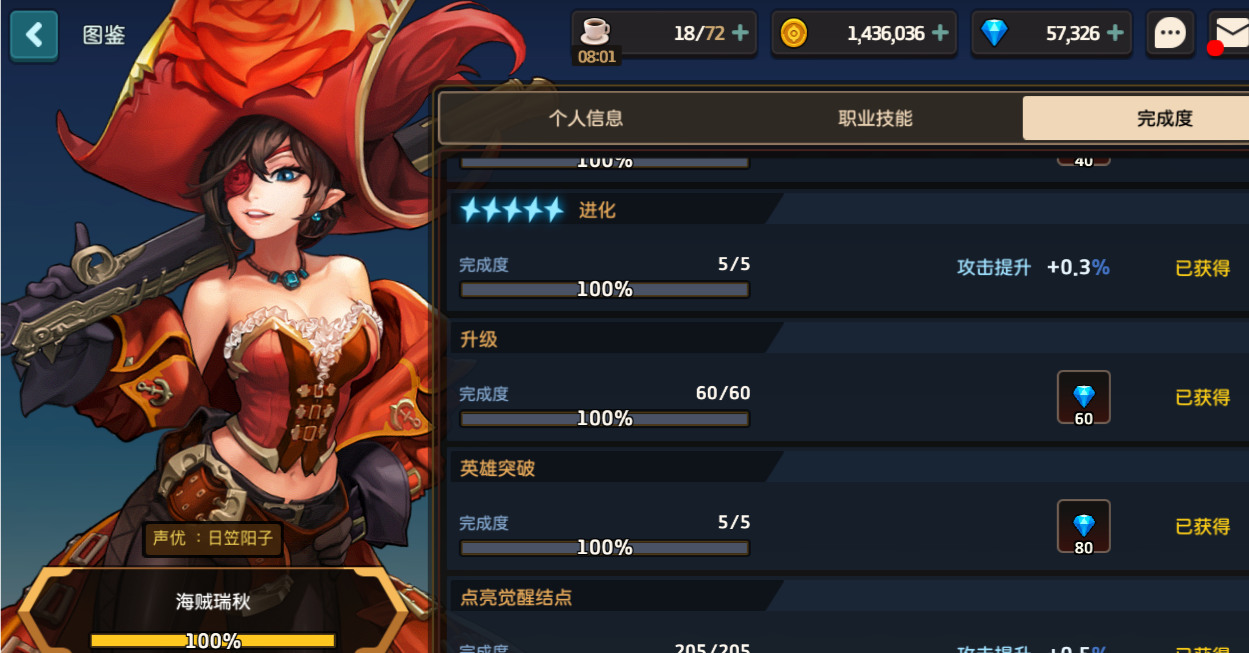Image resolution: width=1249 pixels, height=653 pixels.
Task: Click the 升级 completion progress bar
Action: coord(604,419)
